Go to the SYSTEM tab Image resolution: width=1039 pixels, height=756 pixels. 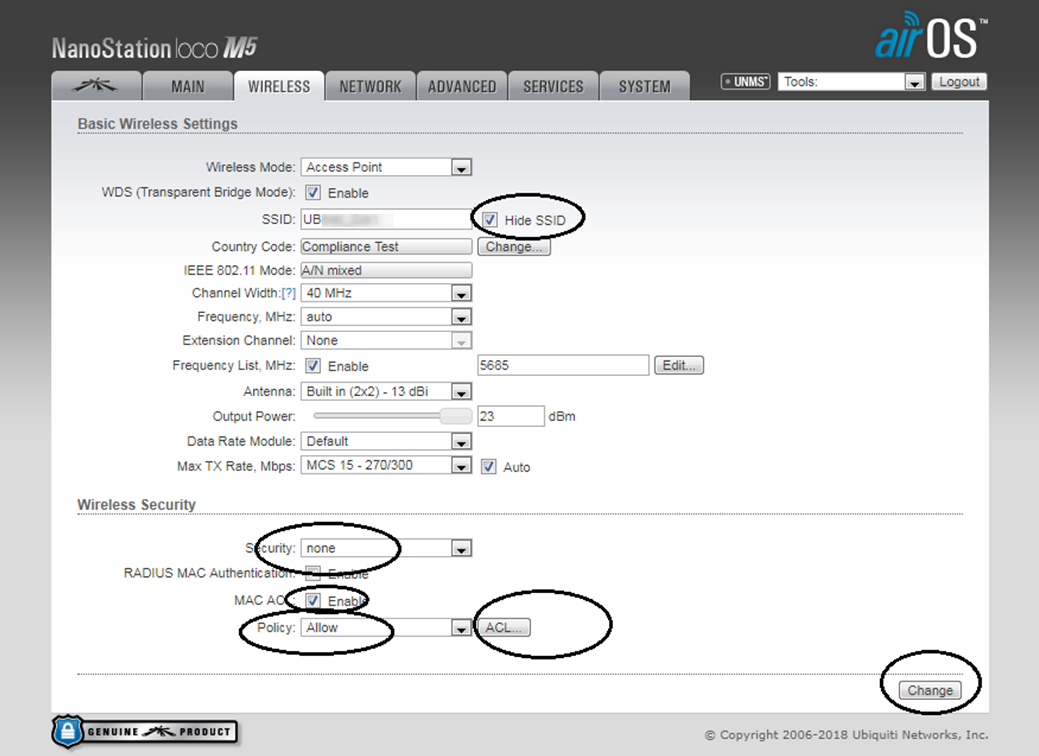644,87
